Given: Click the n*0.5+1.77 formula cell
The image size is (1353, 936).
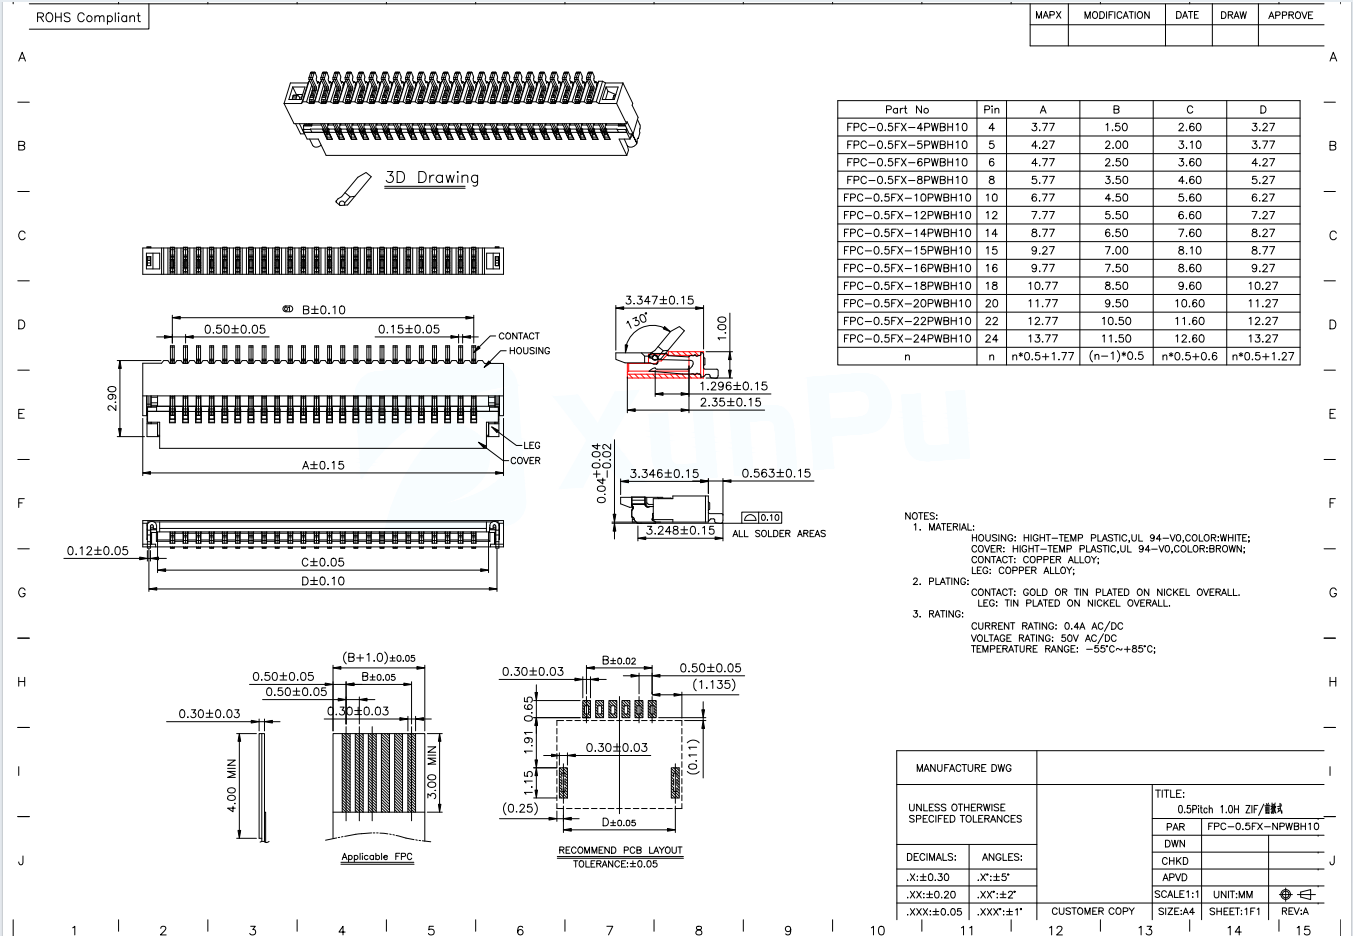Looking at the screenshot, I should coord(1042,356).
